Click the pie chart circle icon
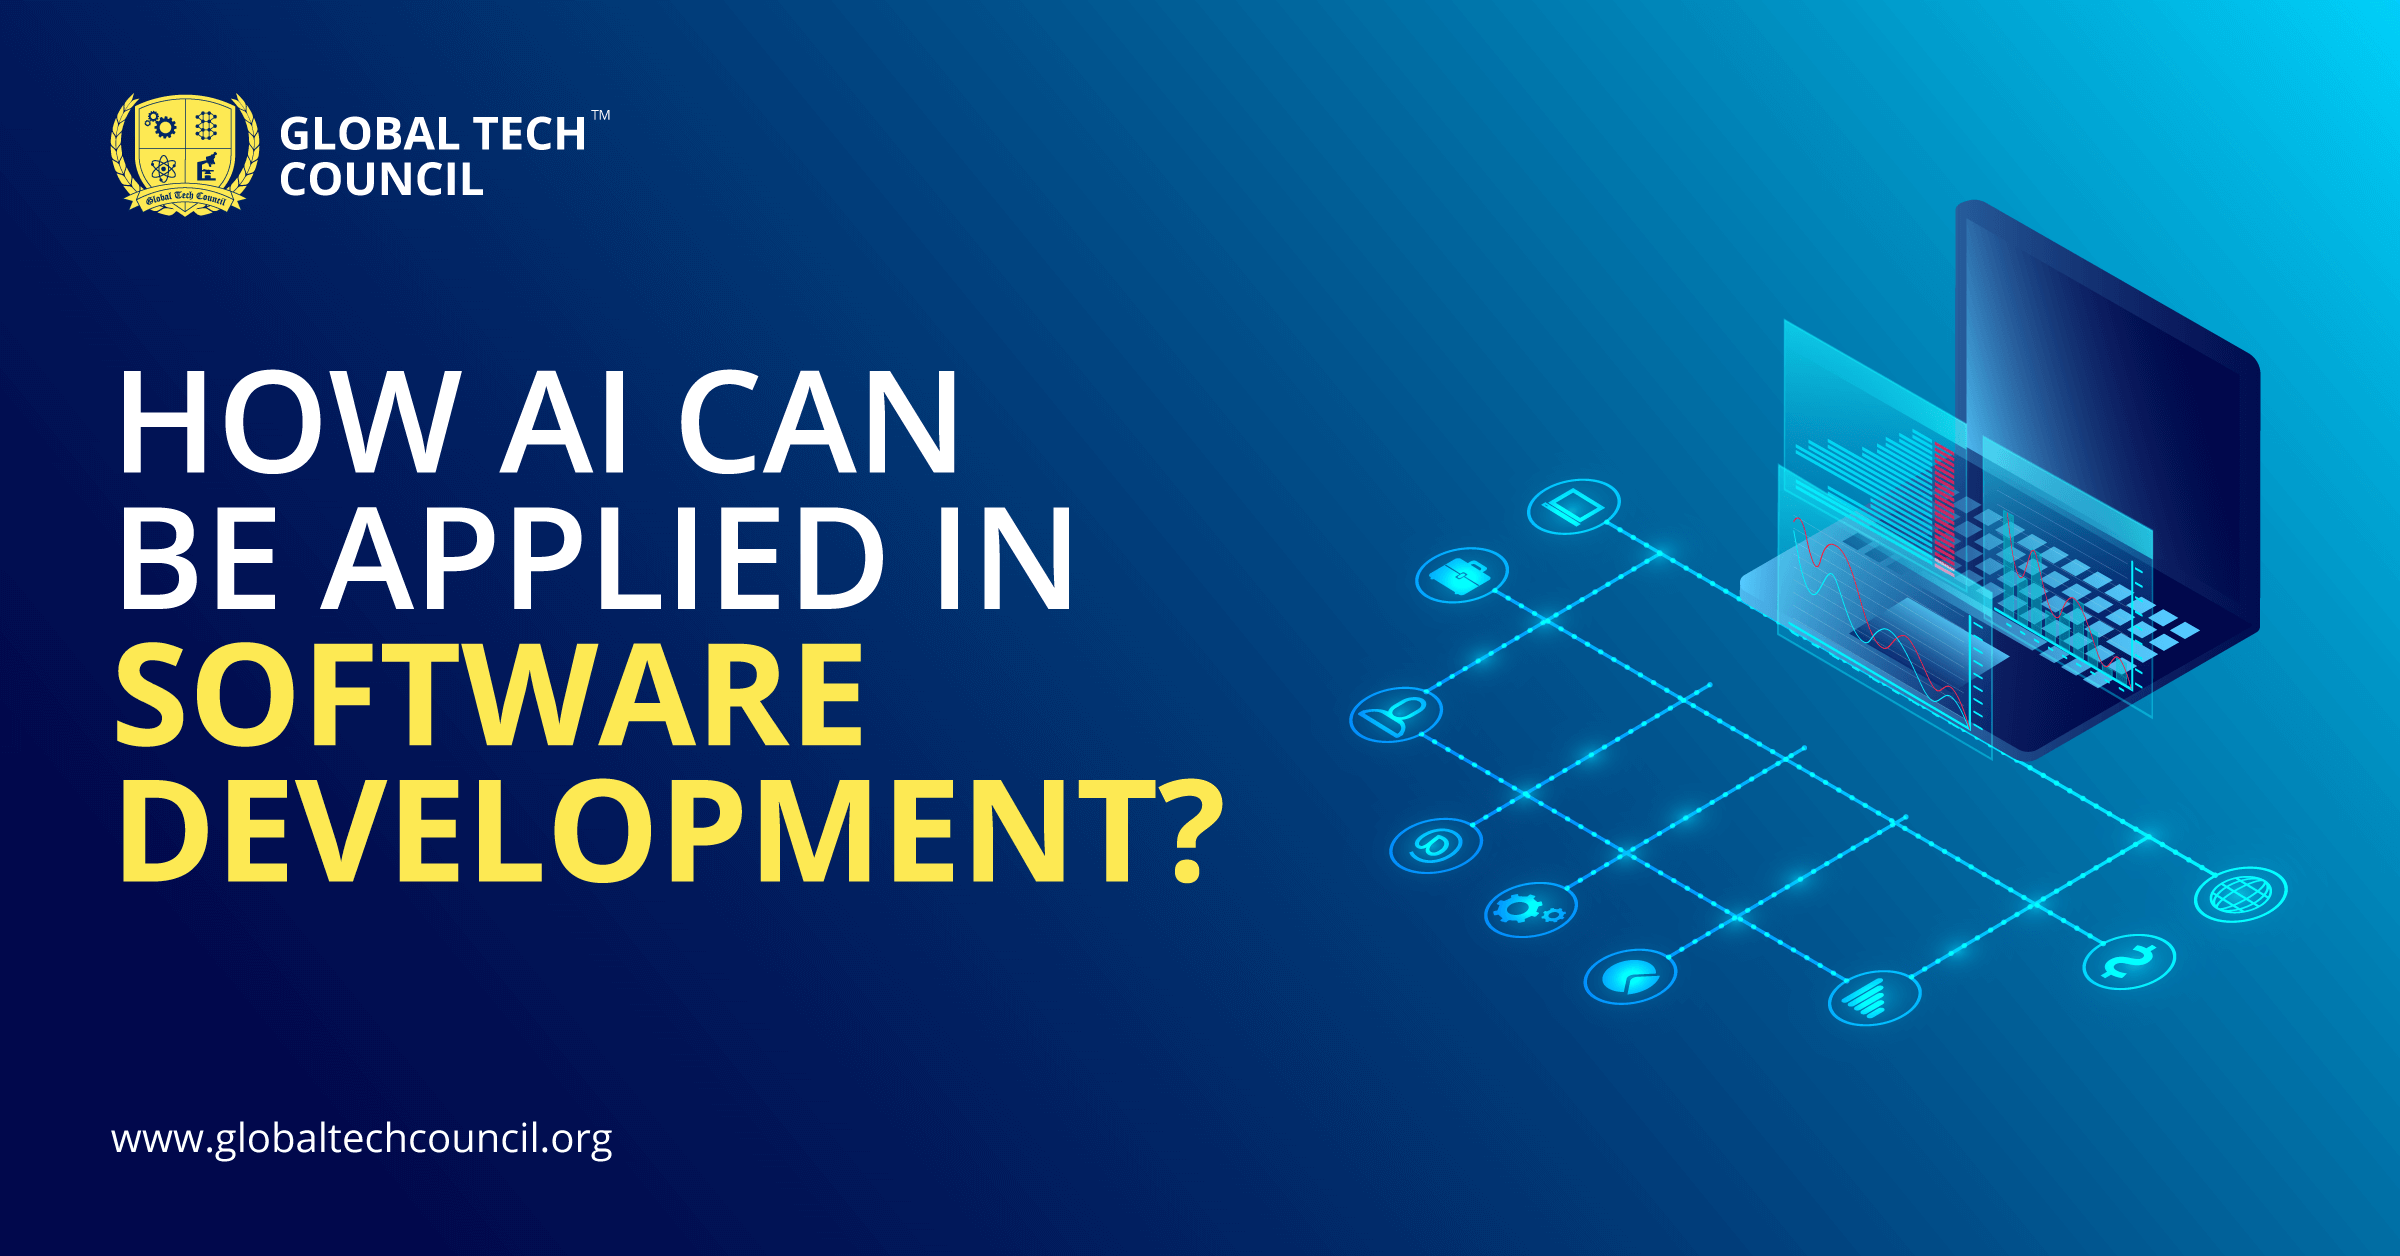The image size is (2400, 1256). [1630, 976]
